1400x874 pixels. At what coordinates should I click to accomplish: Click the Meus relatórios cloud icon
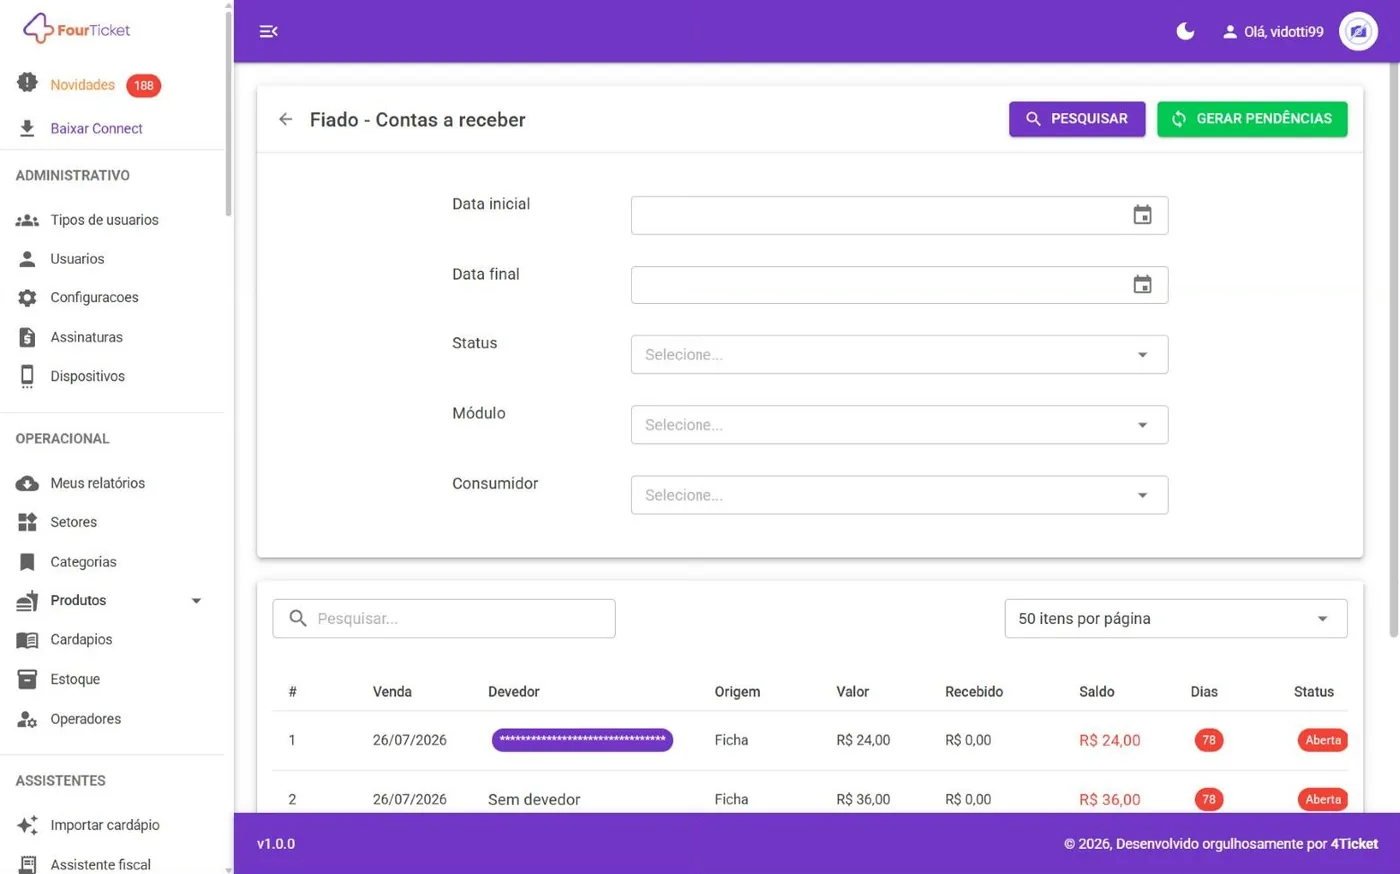pyautogui.click(x=27, y=483)
